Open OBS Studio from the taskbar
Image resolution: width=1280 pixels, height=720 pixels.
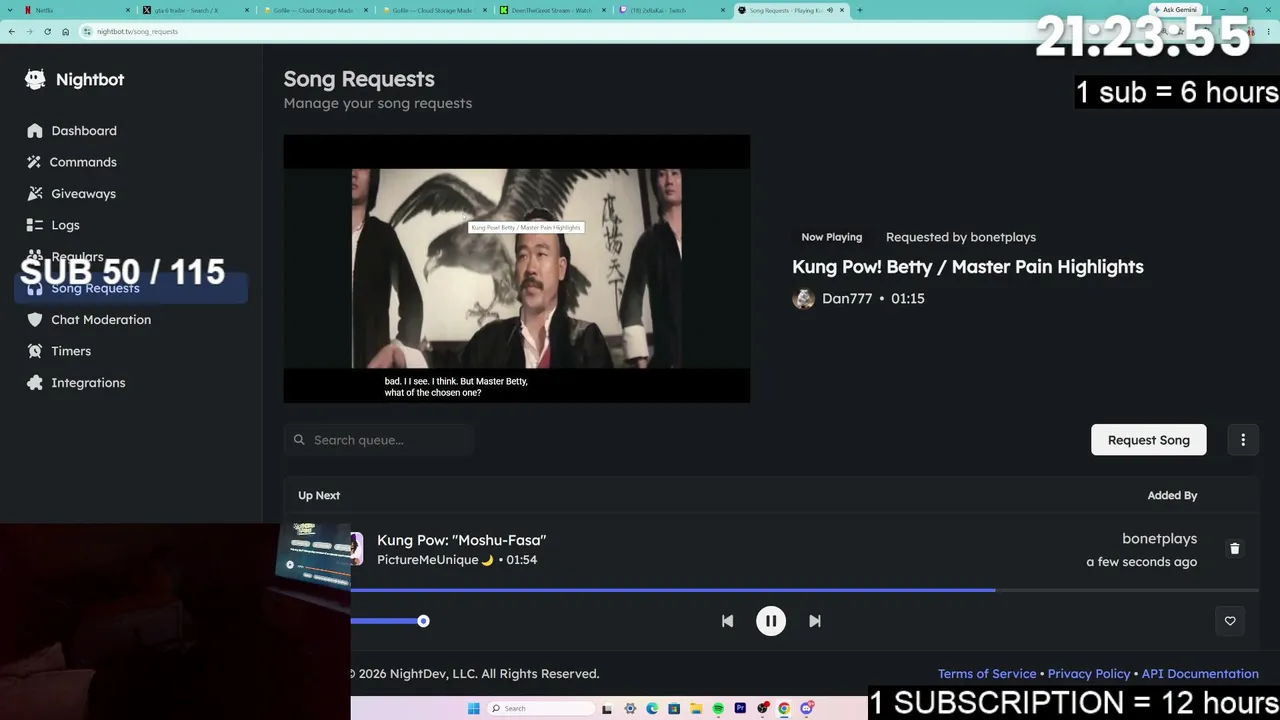763,709
